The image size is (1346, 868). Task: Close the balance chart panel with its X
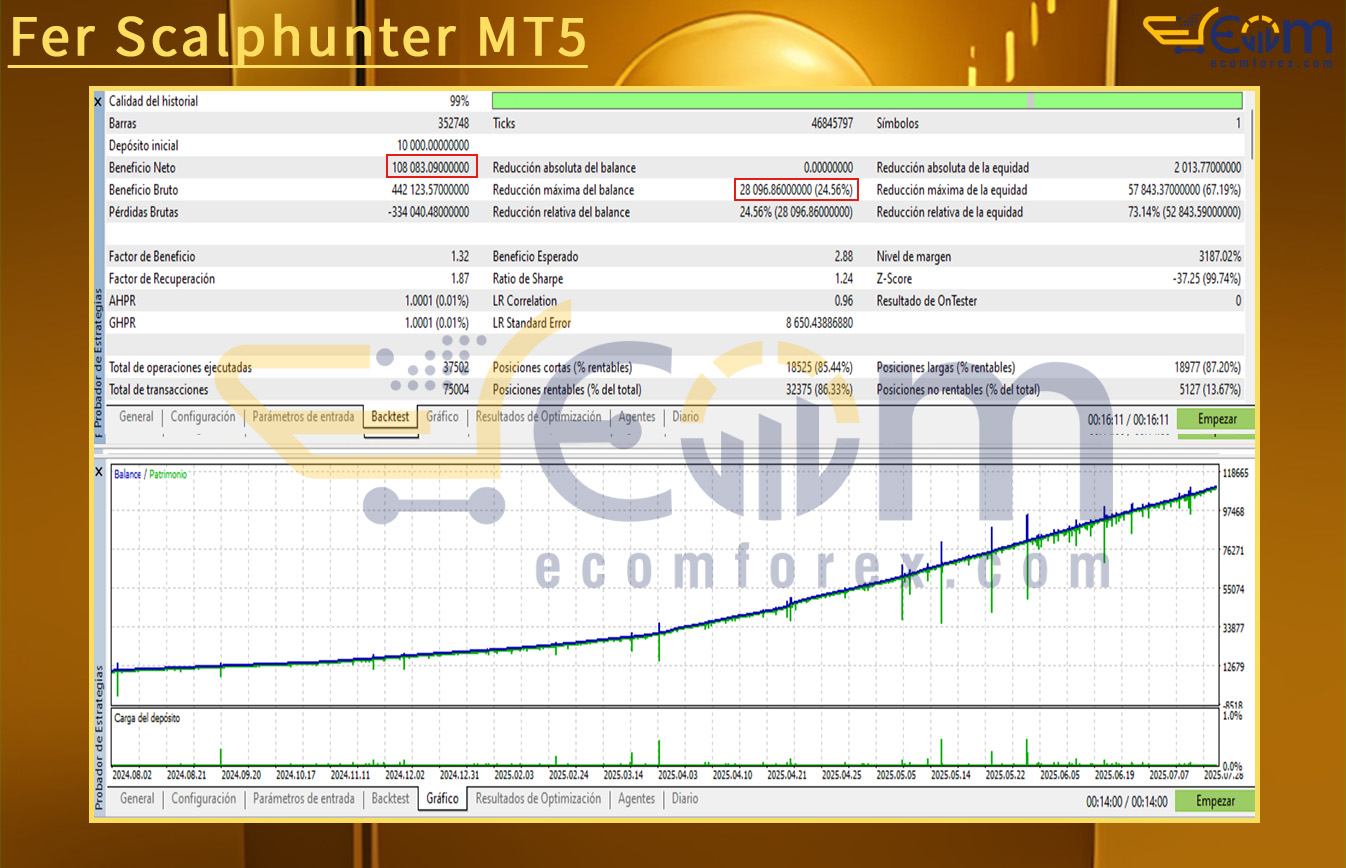coord(98,471)
